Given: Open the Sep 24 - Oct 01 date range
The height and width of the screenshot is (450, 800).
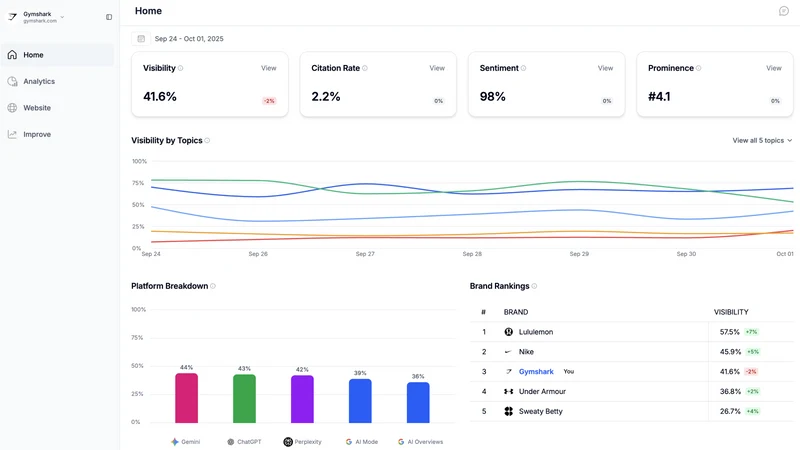Looking at the screenshot, I should [189, 39].
